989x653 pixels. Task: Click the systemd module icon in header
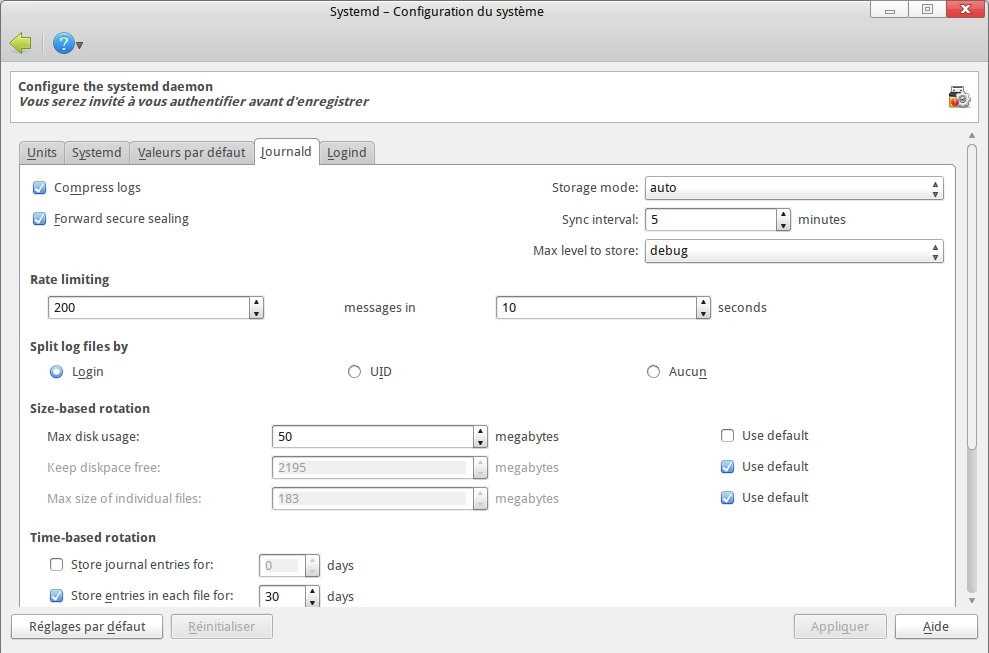coord(959,96)
